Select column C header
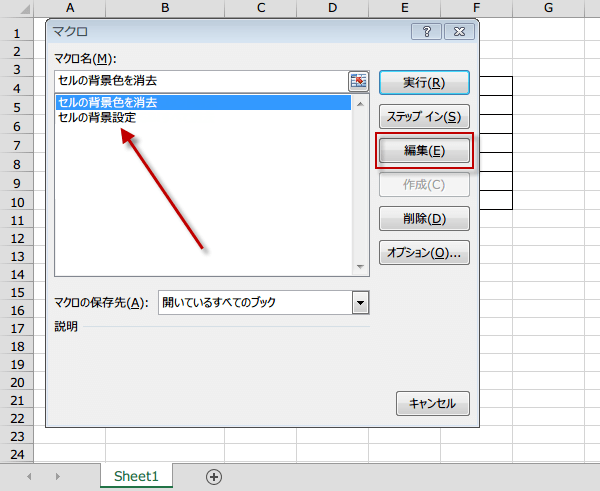 261,8
